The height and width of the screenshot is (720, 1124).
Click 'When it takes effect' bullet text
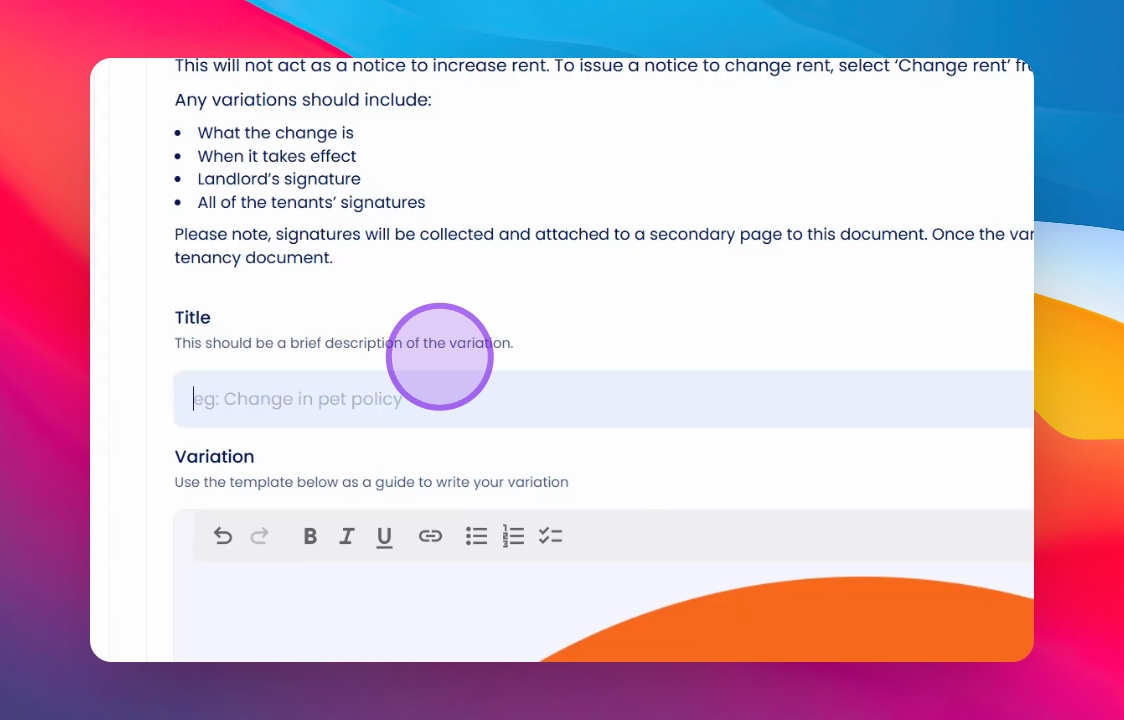point(277,156)
